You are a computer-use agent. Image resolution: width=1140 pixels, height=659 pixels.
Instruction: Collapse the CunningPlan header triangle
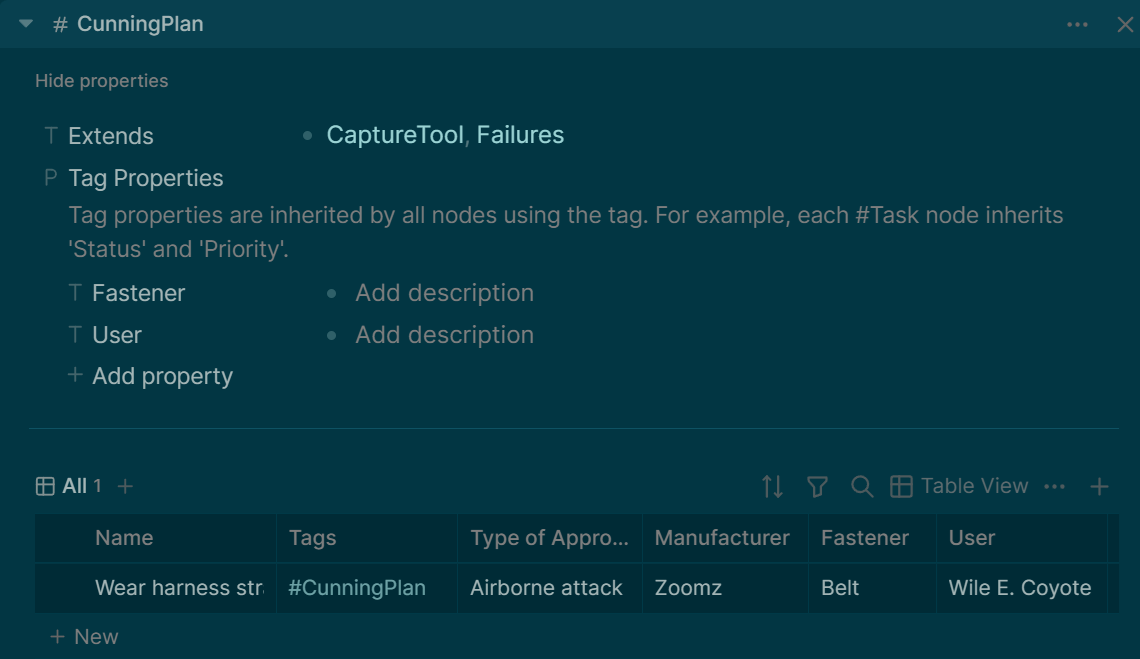point(26,24)
